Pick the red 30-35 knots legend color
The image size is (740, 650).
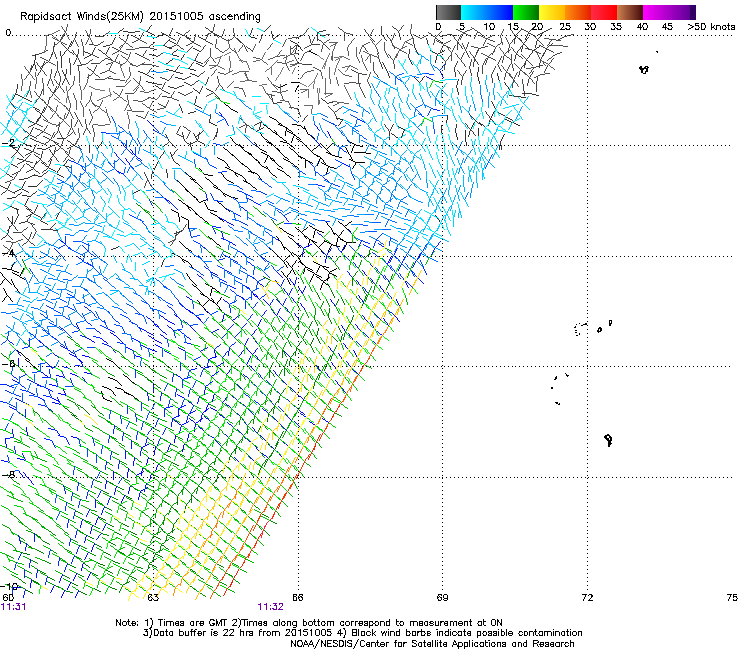[604, 12]
